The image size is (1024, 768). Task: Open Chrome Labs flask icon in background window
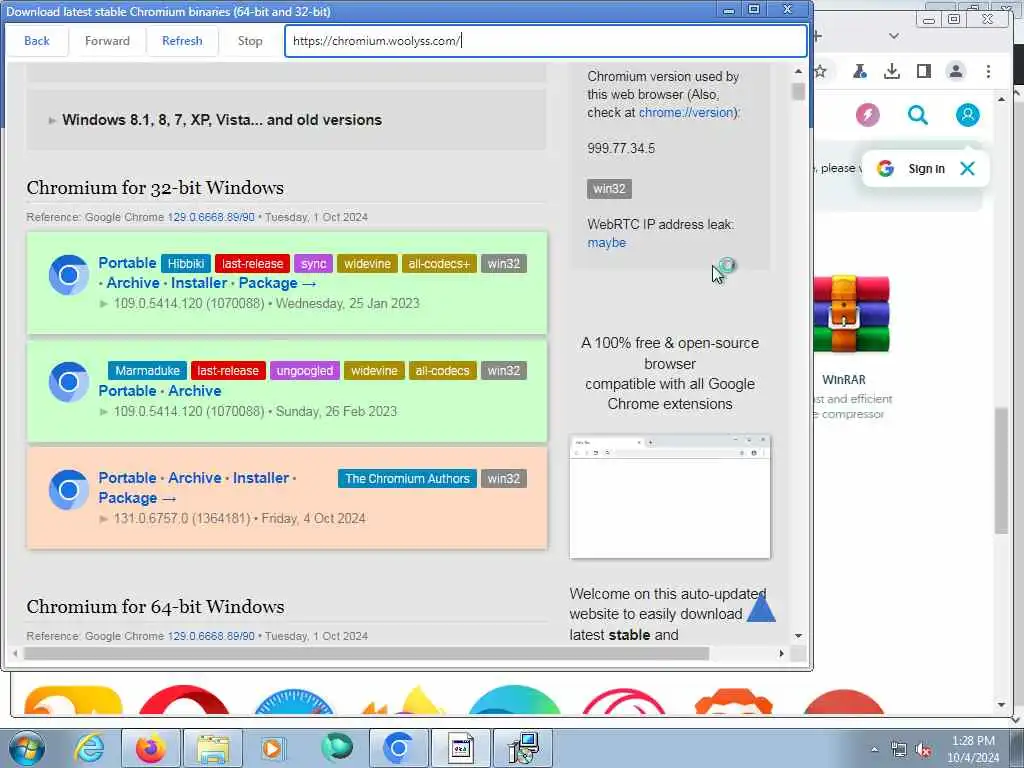coord(859,71)
